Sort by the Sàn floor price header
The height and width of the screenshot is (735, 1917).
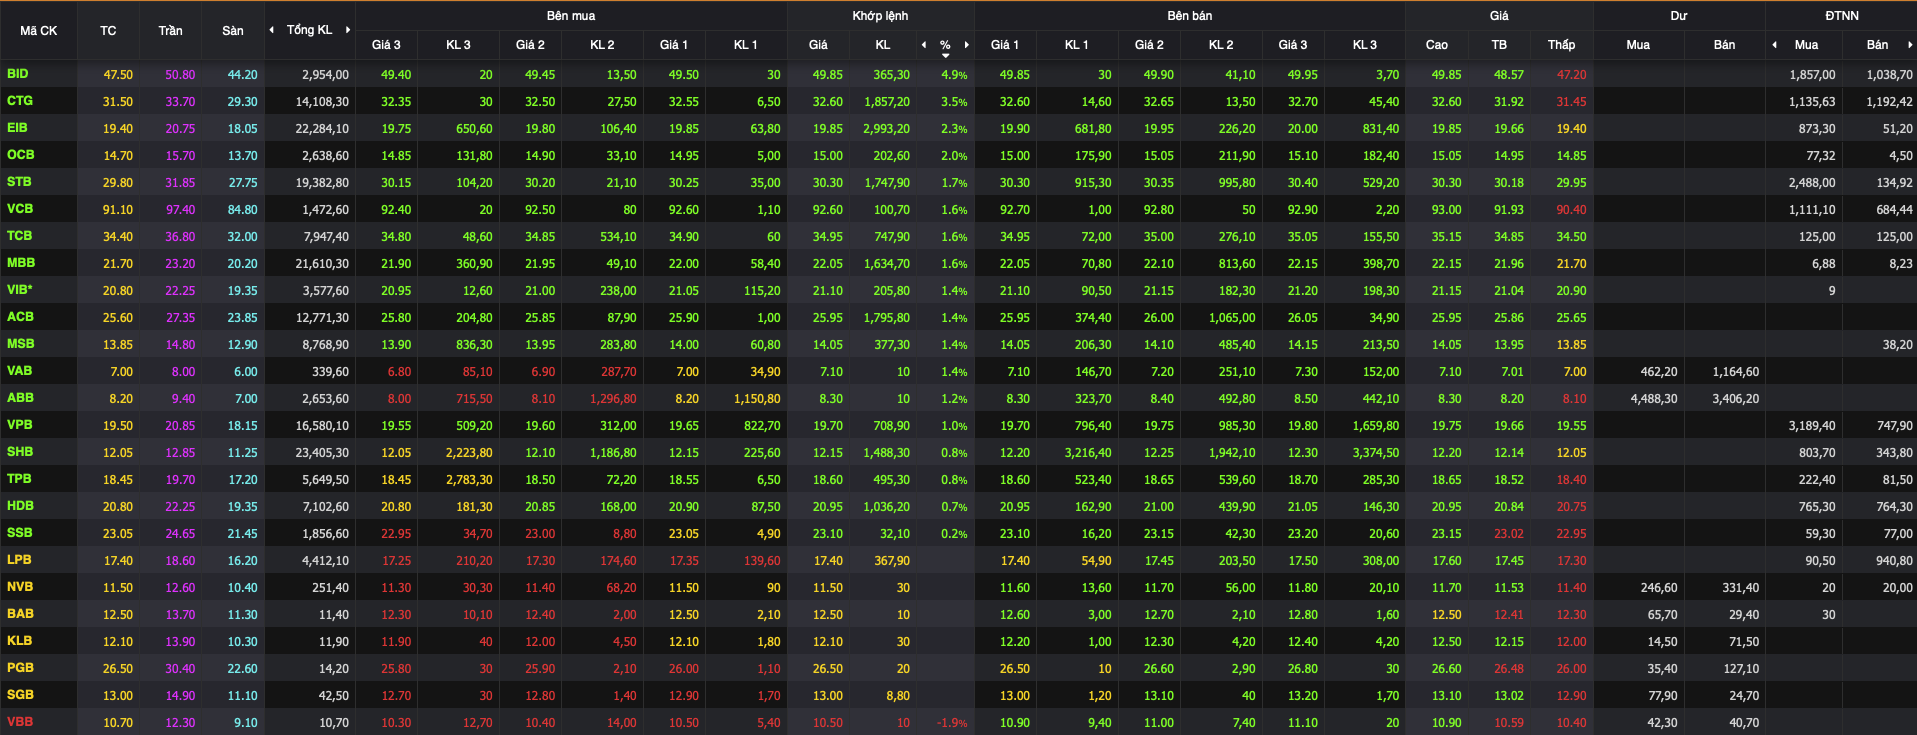pyautogui.click(x=233, y=31)
